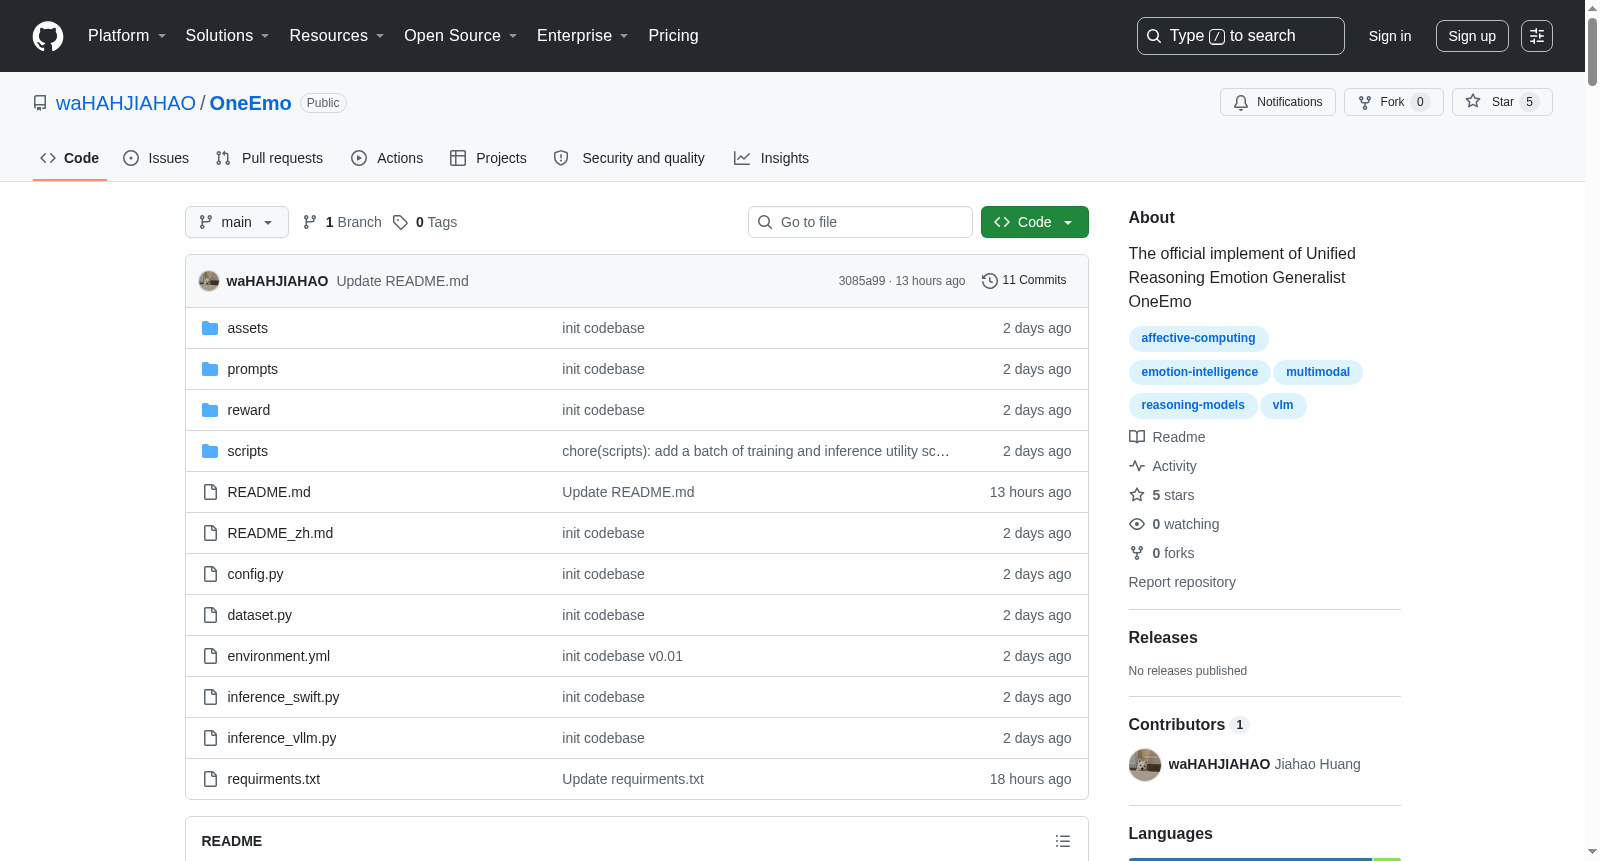Image resolution: width=1600 pixels, height=861 pixels.
Task: Expand the Solutions menu
Action: click(x=227, y=36)
